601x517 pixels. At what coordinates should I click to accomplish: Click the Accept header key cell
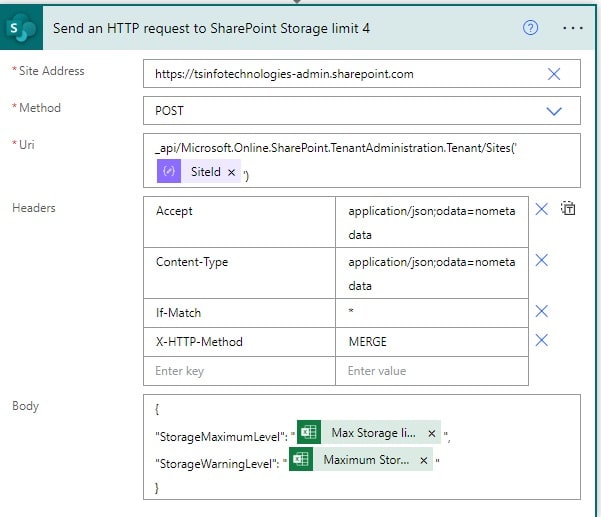click(240, 222)
